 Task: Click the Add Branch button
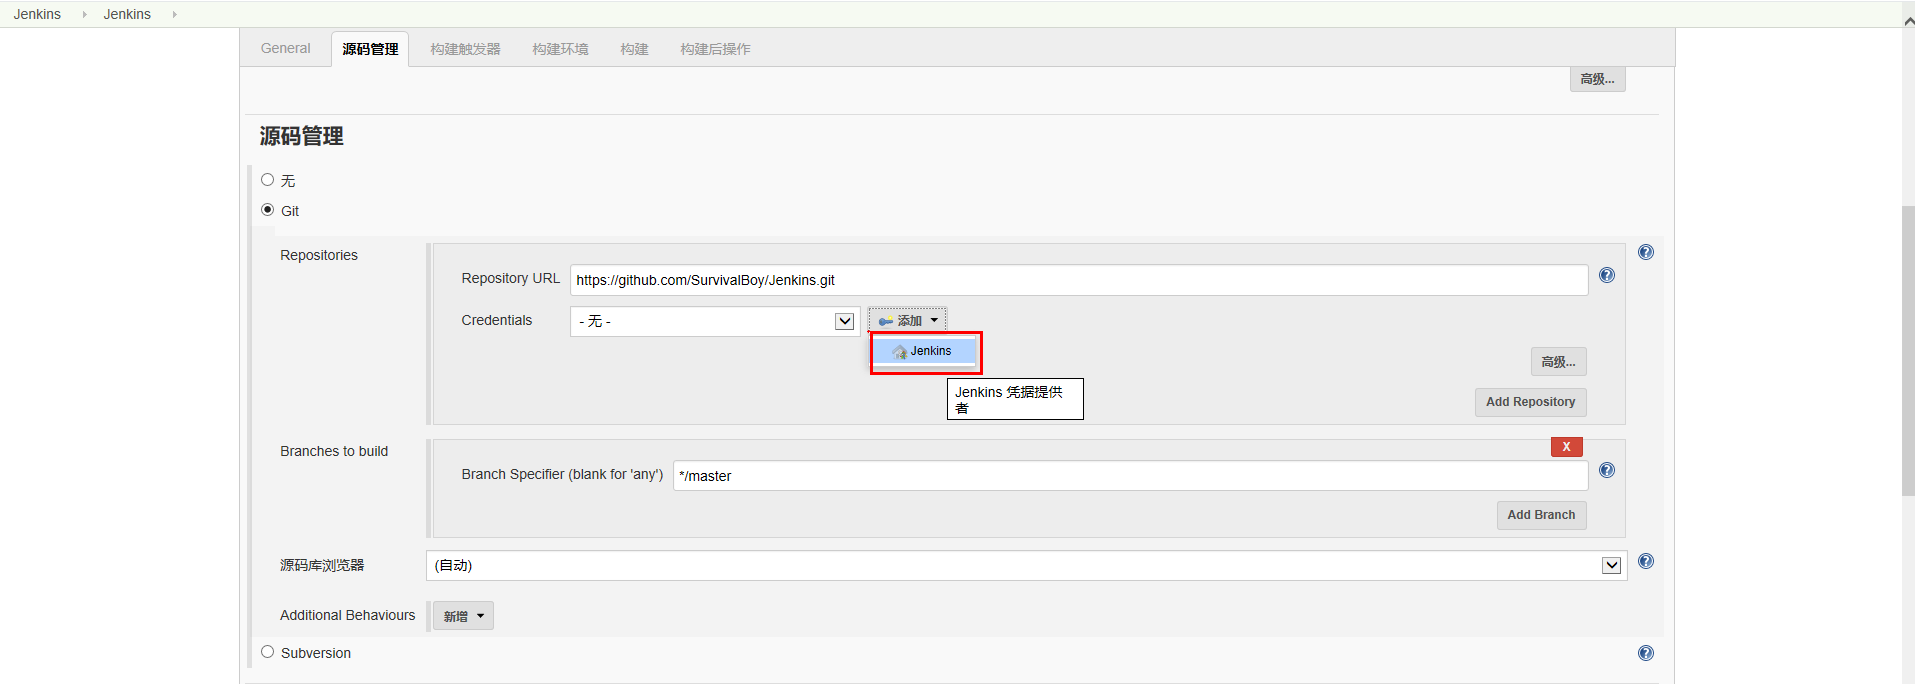(x=1541, y=515)
